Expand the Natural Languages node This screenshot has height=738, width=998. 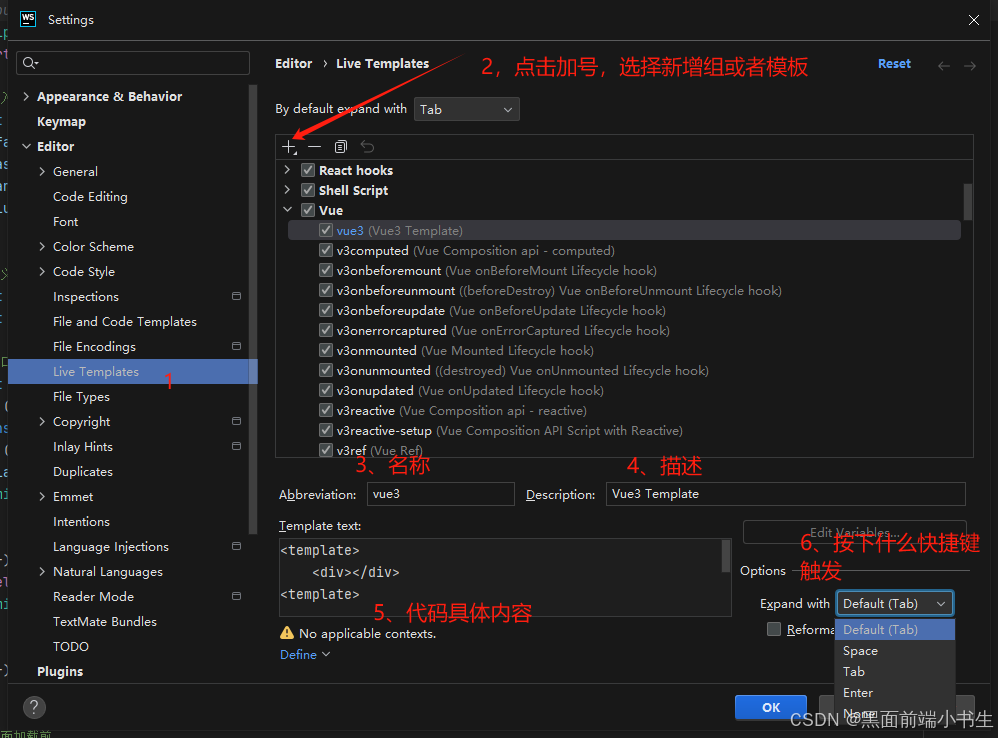tap(42, 571)
